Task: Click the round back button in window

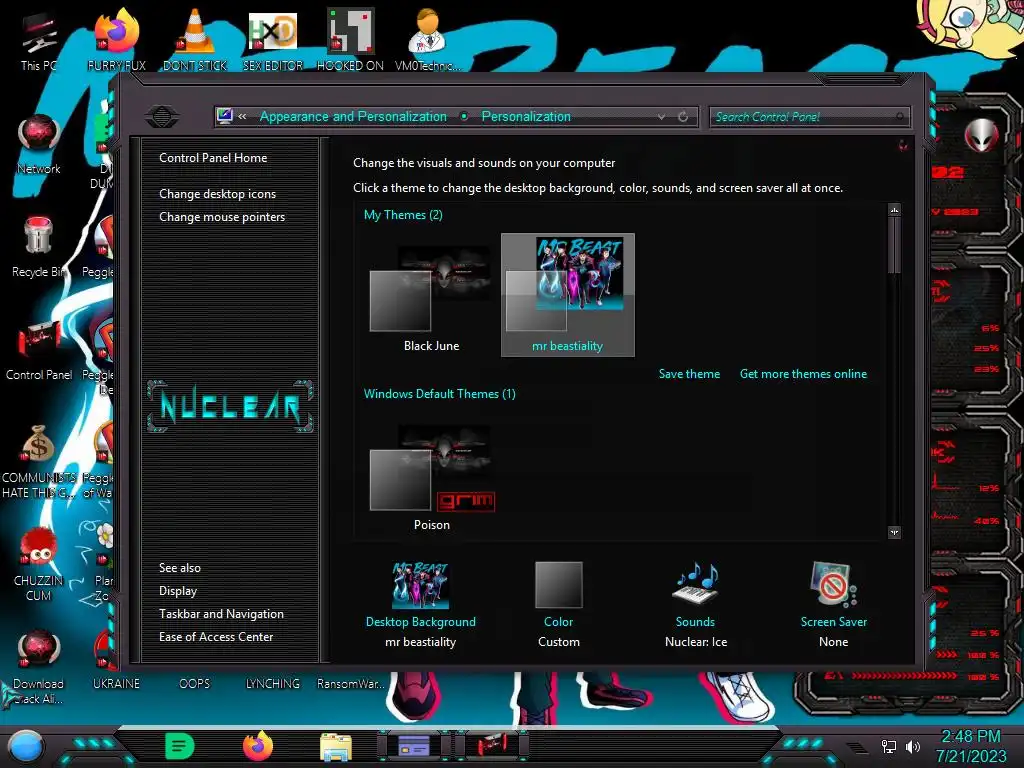Action: 162,117
